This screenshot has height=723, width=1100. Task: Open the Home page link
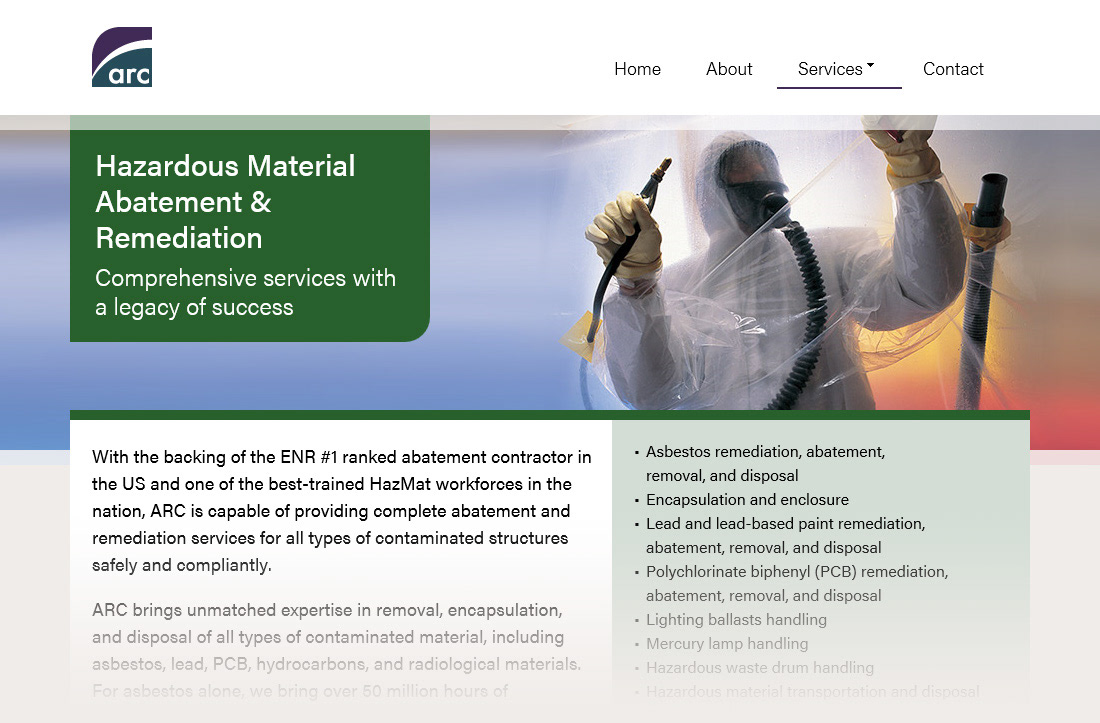point(637,69)
